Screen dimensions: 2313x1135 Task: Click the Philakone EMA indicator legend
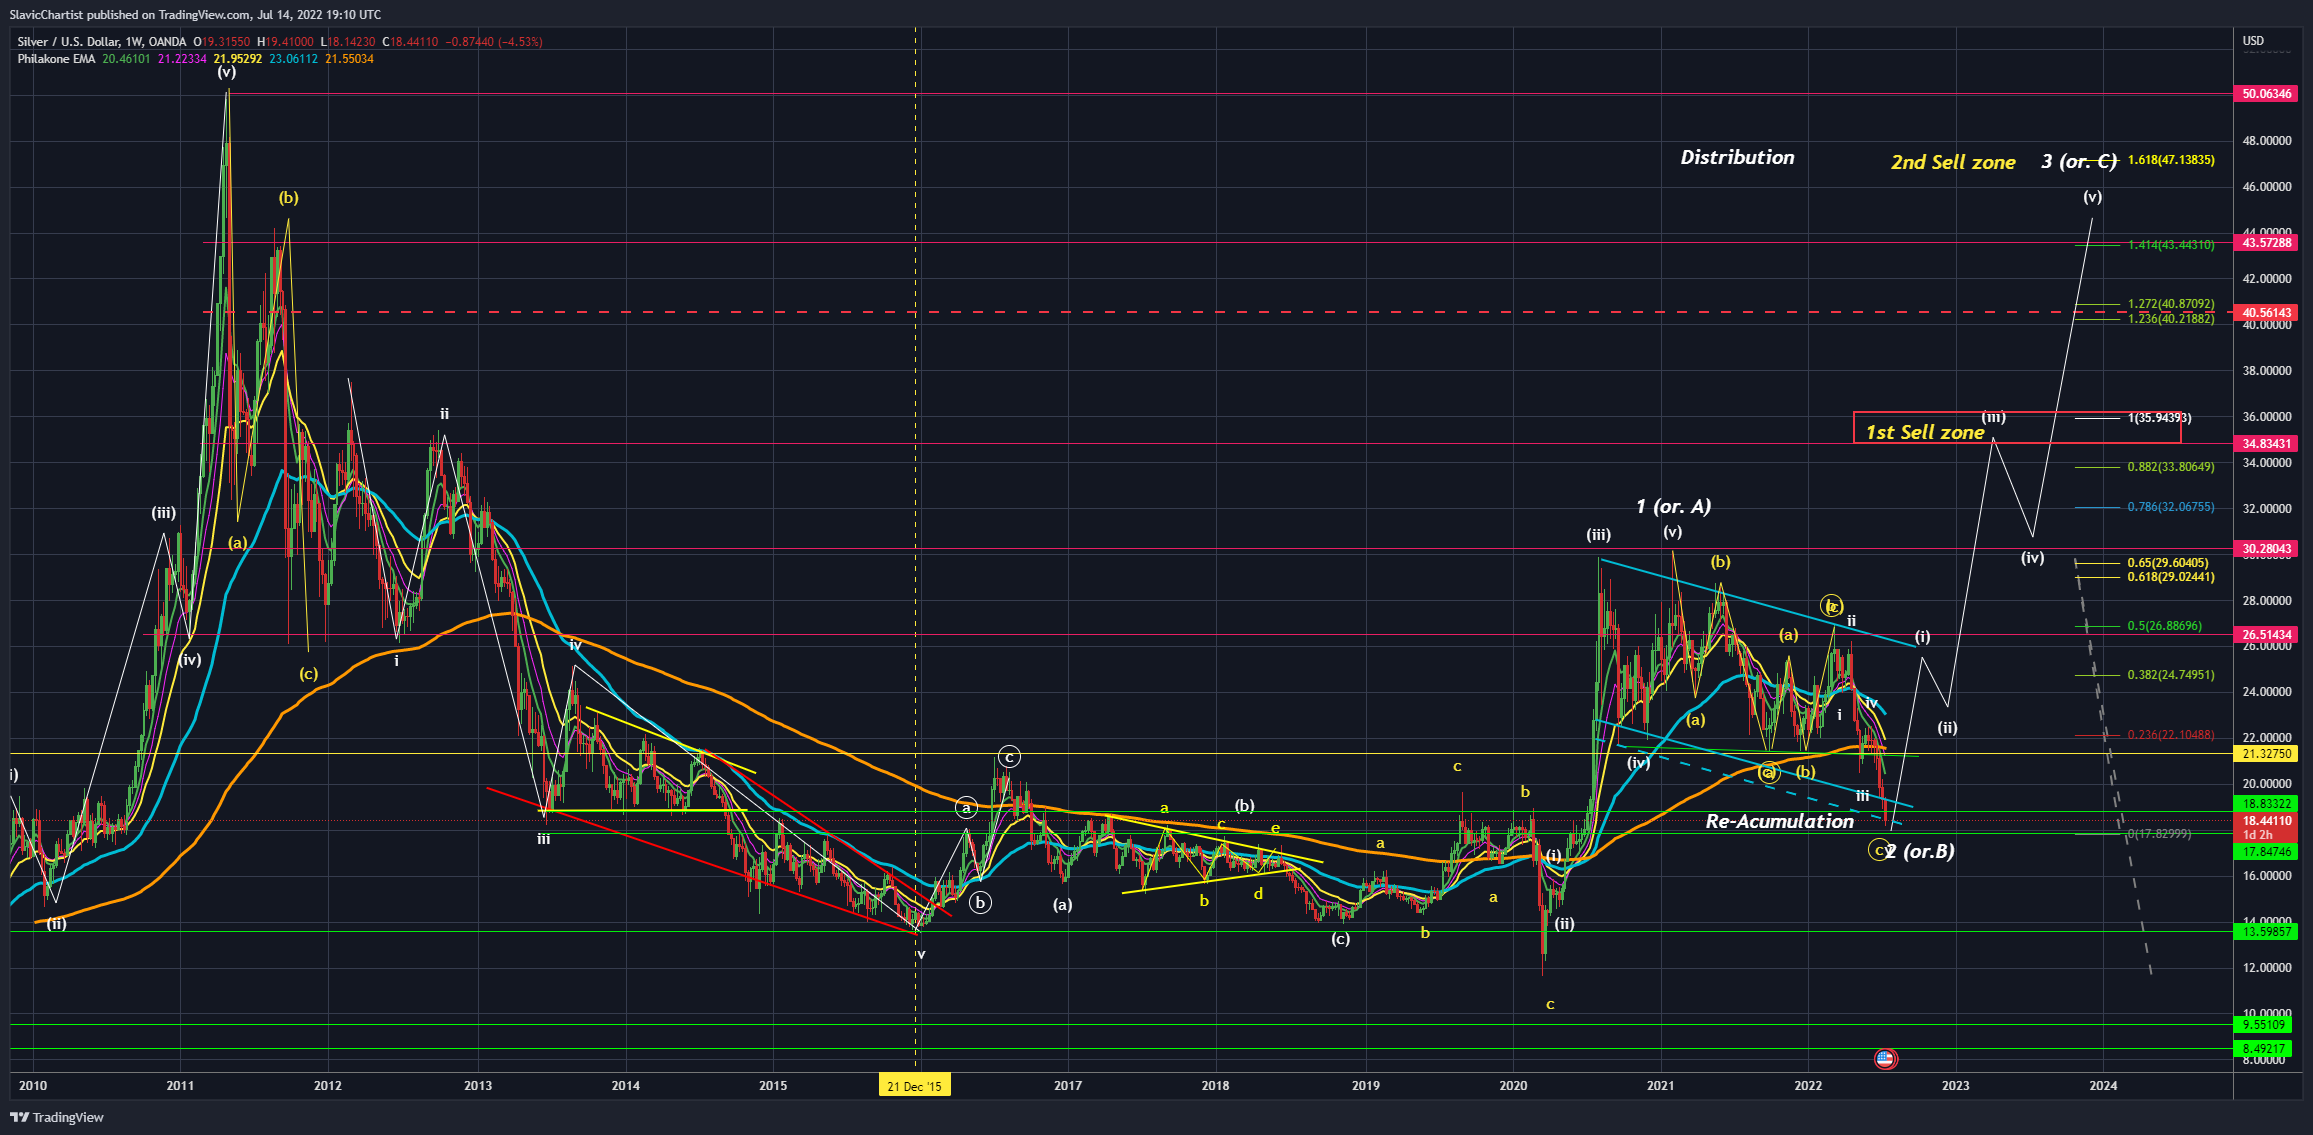tap(56, 59)
